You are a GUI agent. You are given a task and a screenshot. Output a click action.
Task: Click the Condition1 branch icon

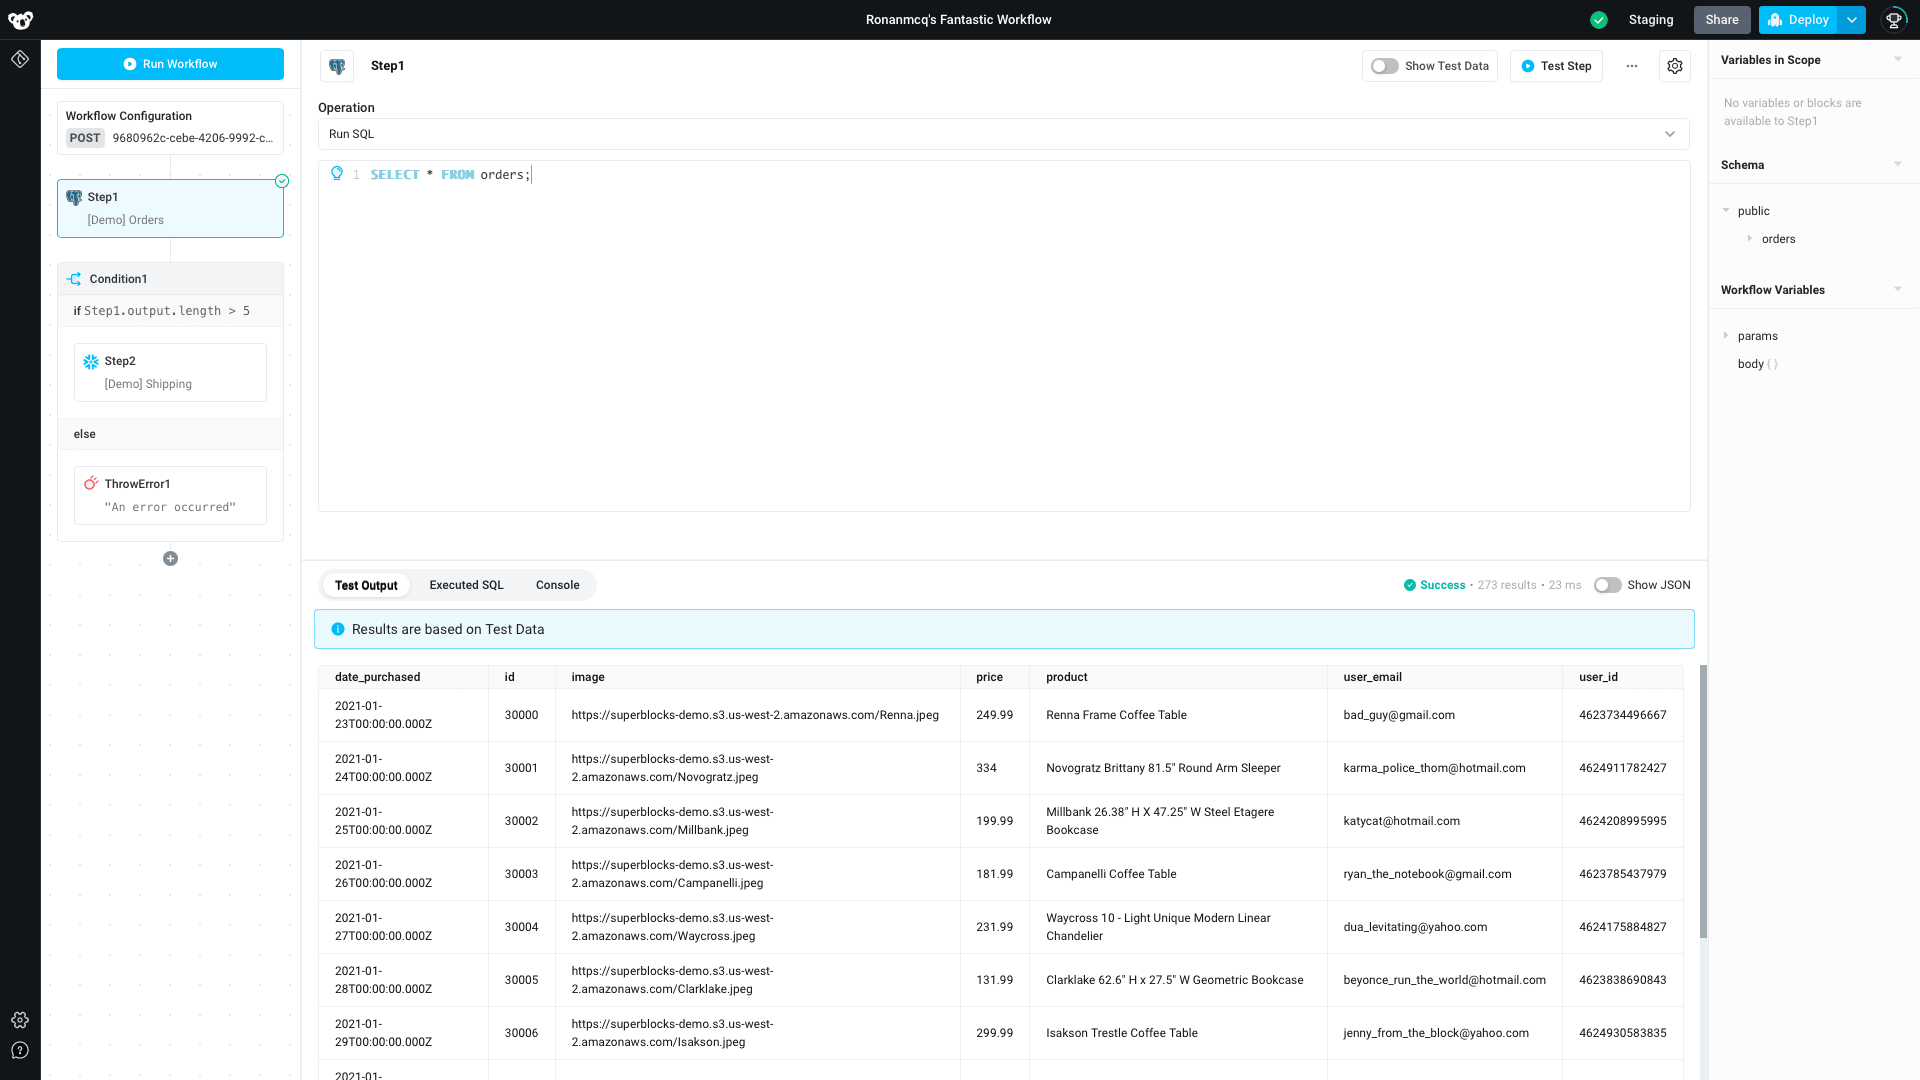(x=74, y=279)
